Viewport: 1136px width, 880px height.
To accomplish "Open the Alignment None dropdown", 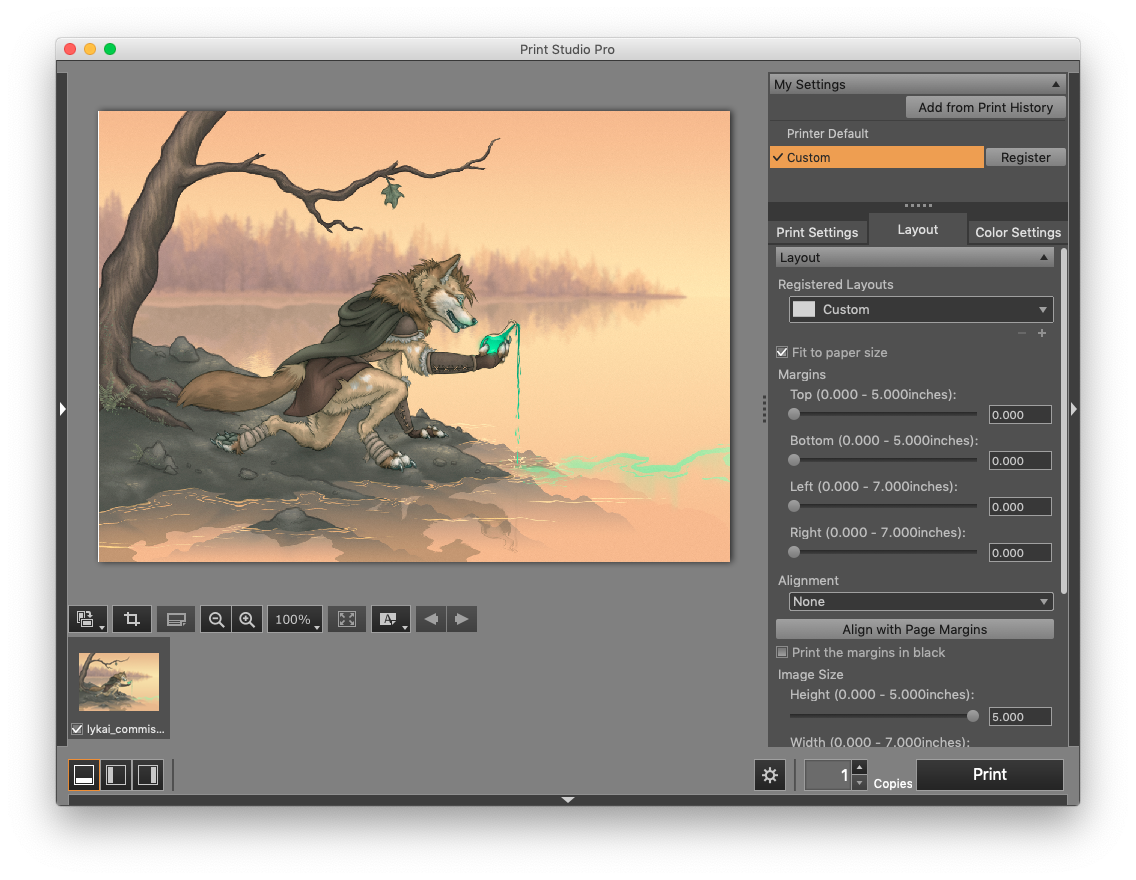I will point(921,601).
